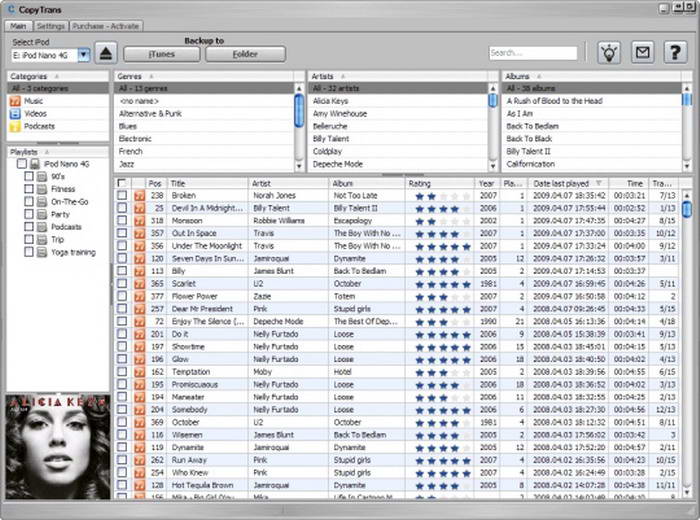The image size is (700, 520).
Task: Click the Search input field
Action: (x=532, y=53)
